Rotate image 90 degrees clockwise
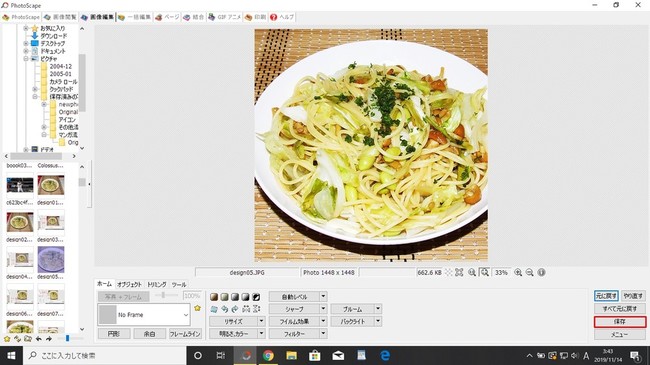The height and width of the screenshot is (365, 650). pos(235,309)
